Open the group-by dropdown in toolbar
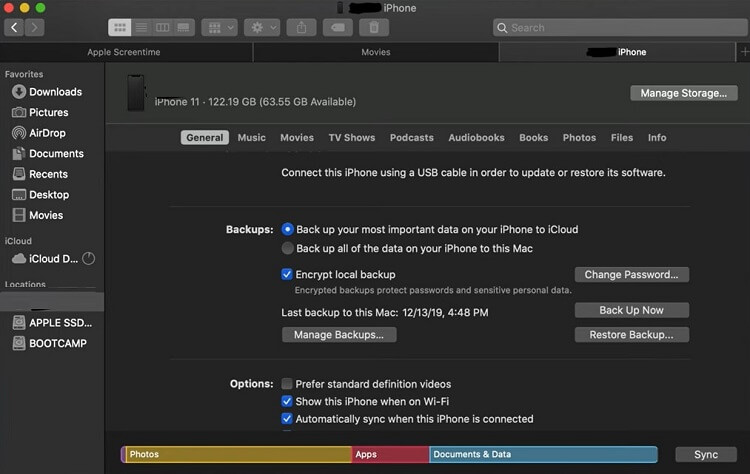750x474 pixels. 220,28
